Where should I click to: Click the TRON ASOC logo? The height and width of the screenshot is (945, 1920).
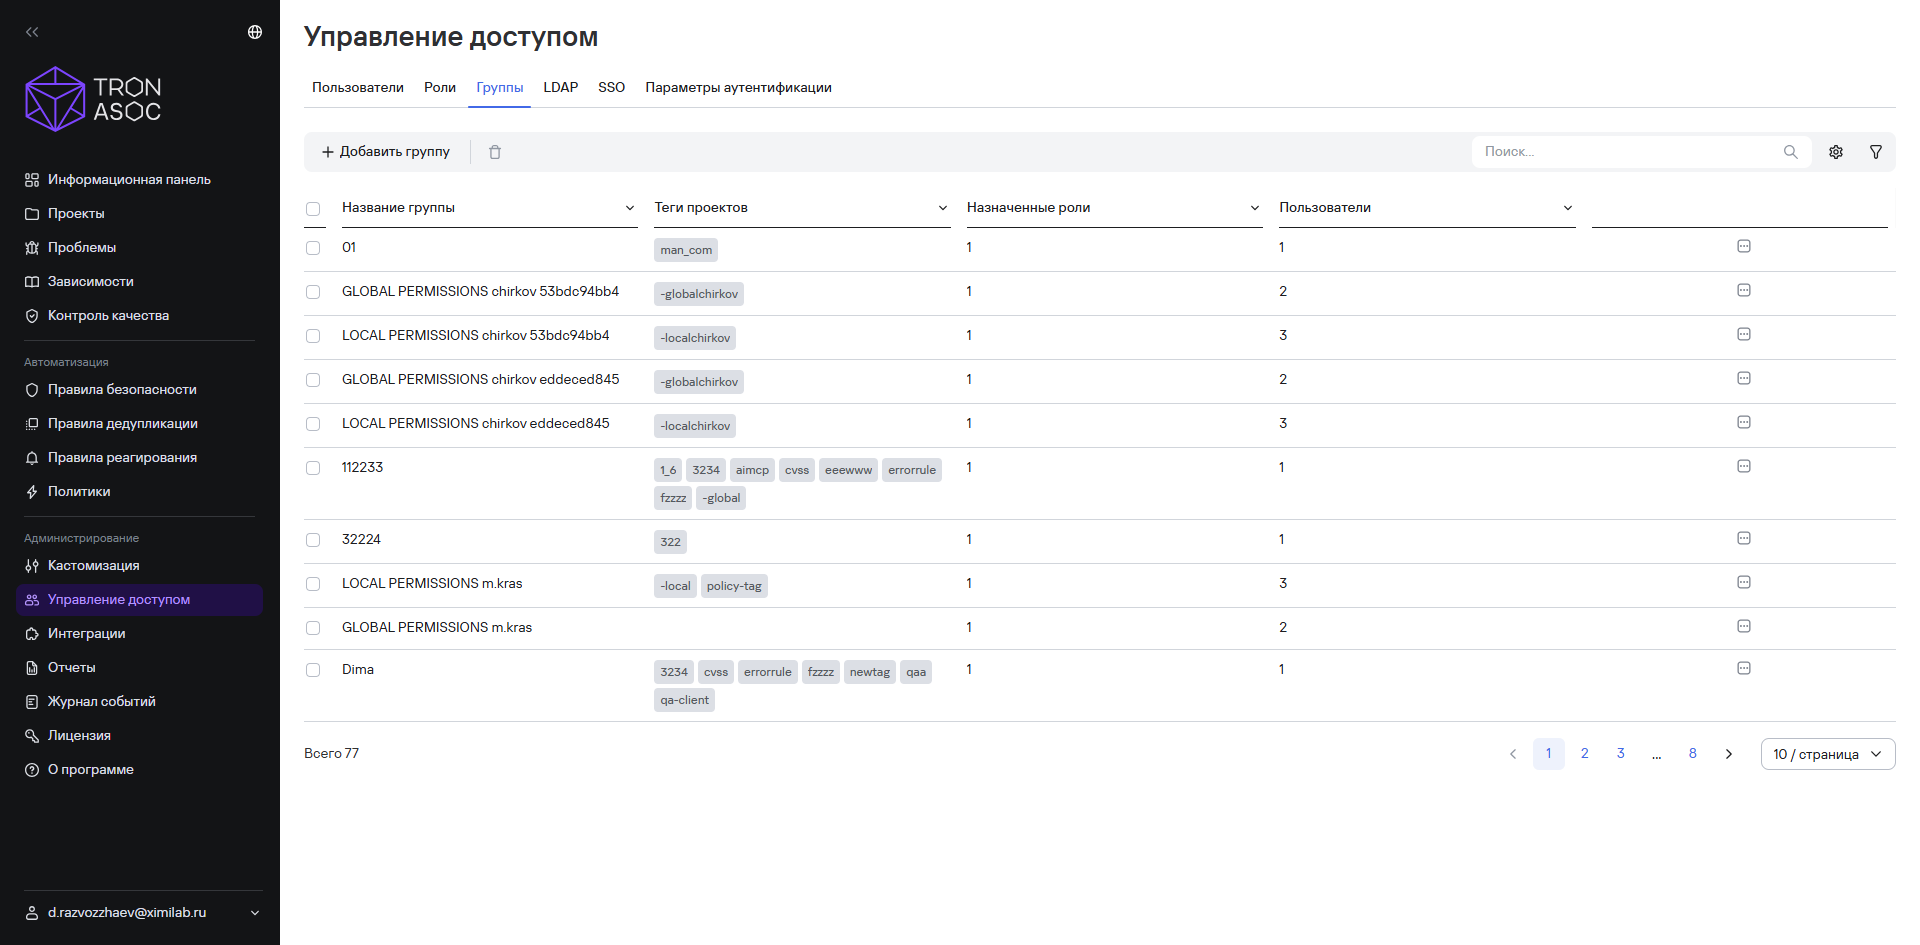pos(93,99)
